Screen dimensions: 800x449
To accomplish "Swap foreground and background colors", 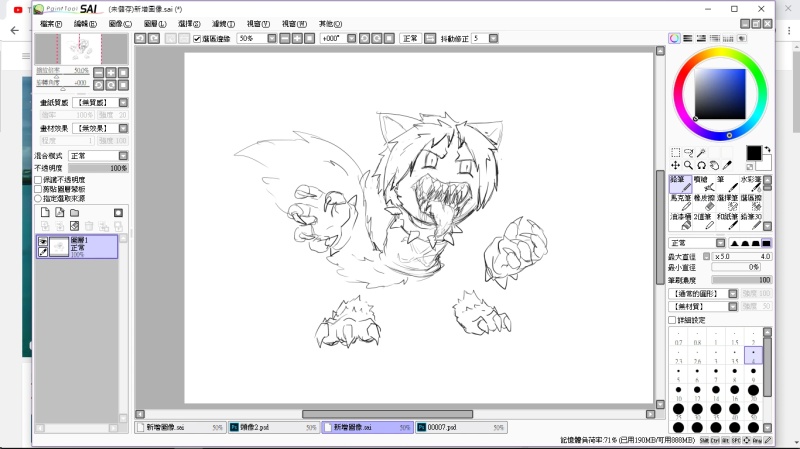I will coord(767,149).
